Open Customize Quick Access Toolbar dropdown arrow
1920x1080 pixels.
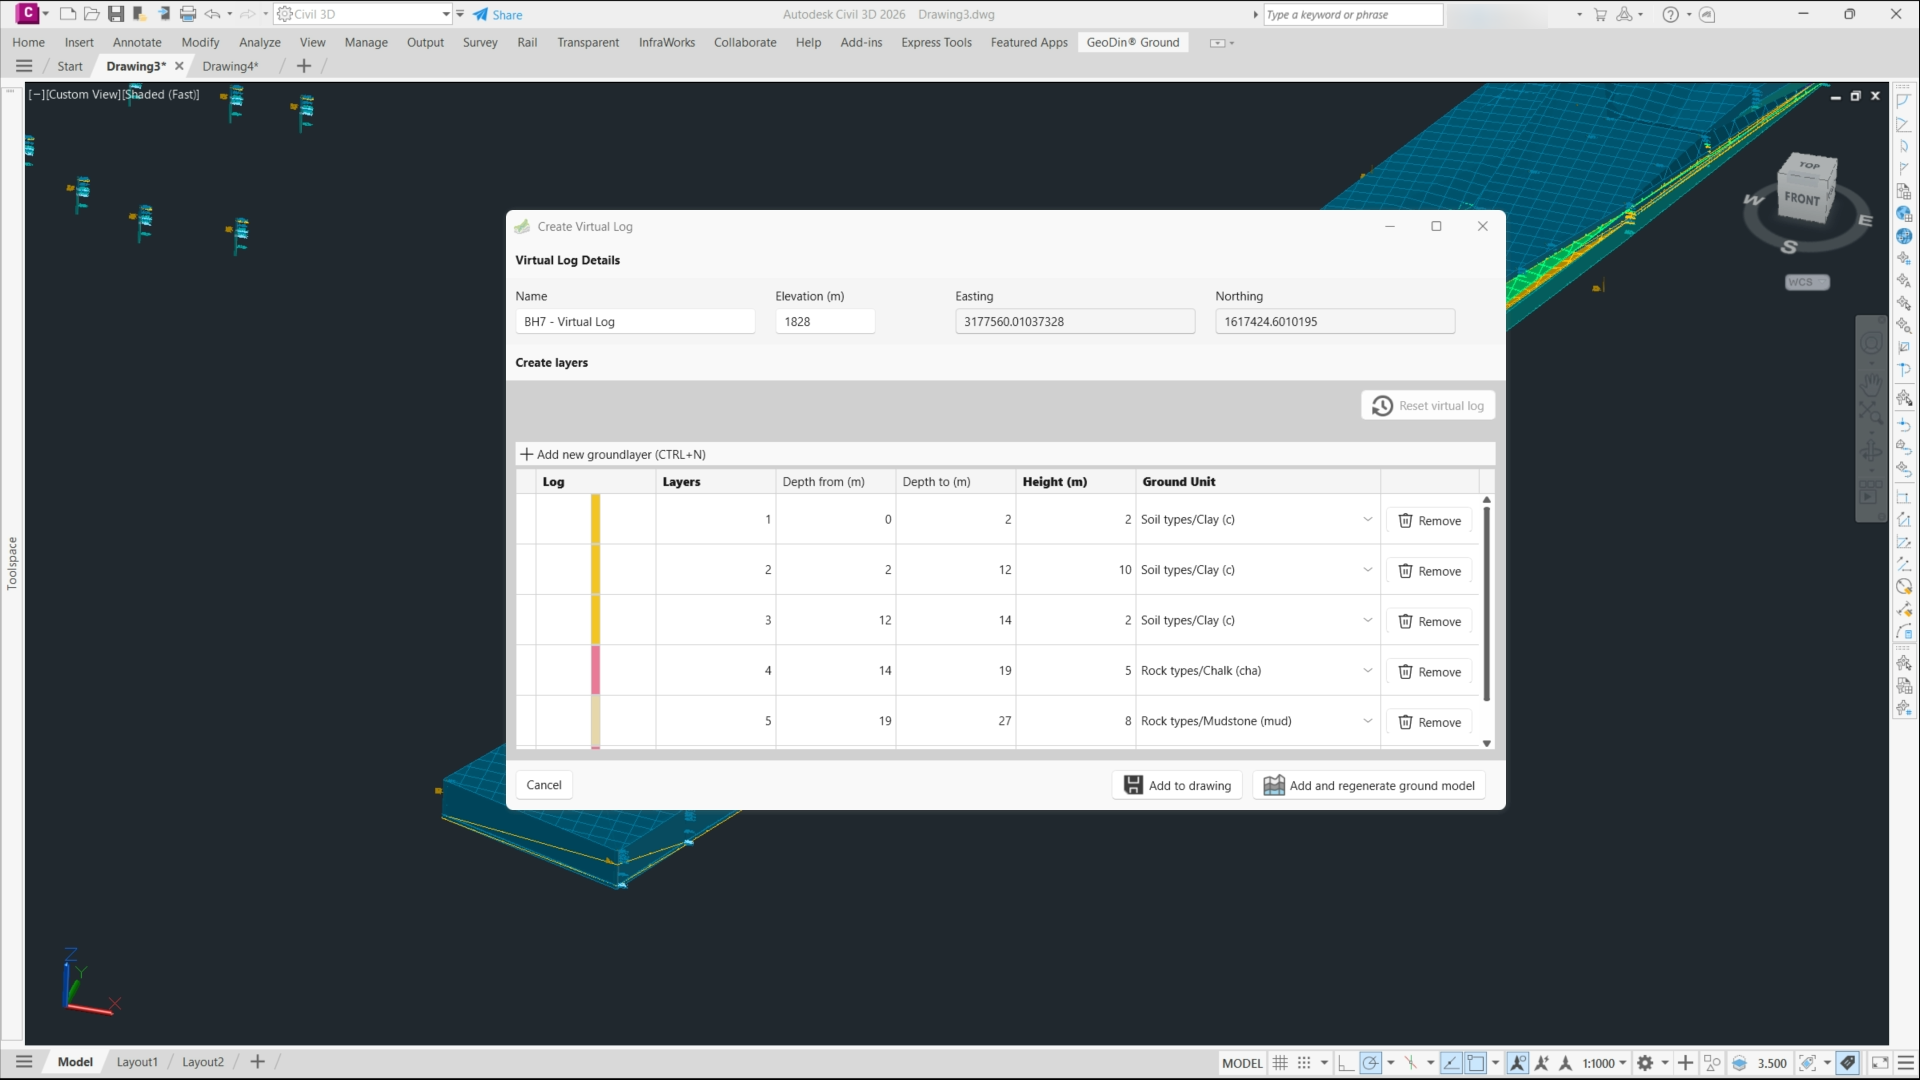[460, 14]
